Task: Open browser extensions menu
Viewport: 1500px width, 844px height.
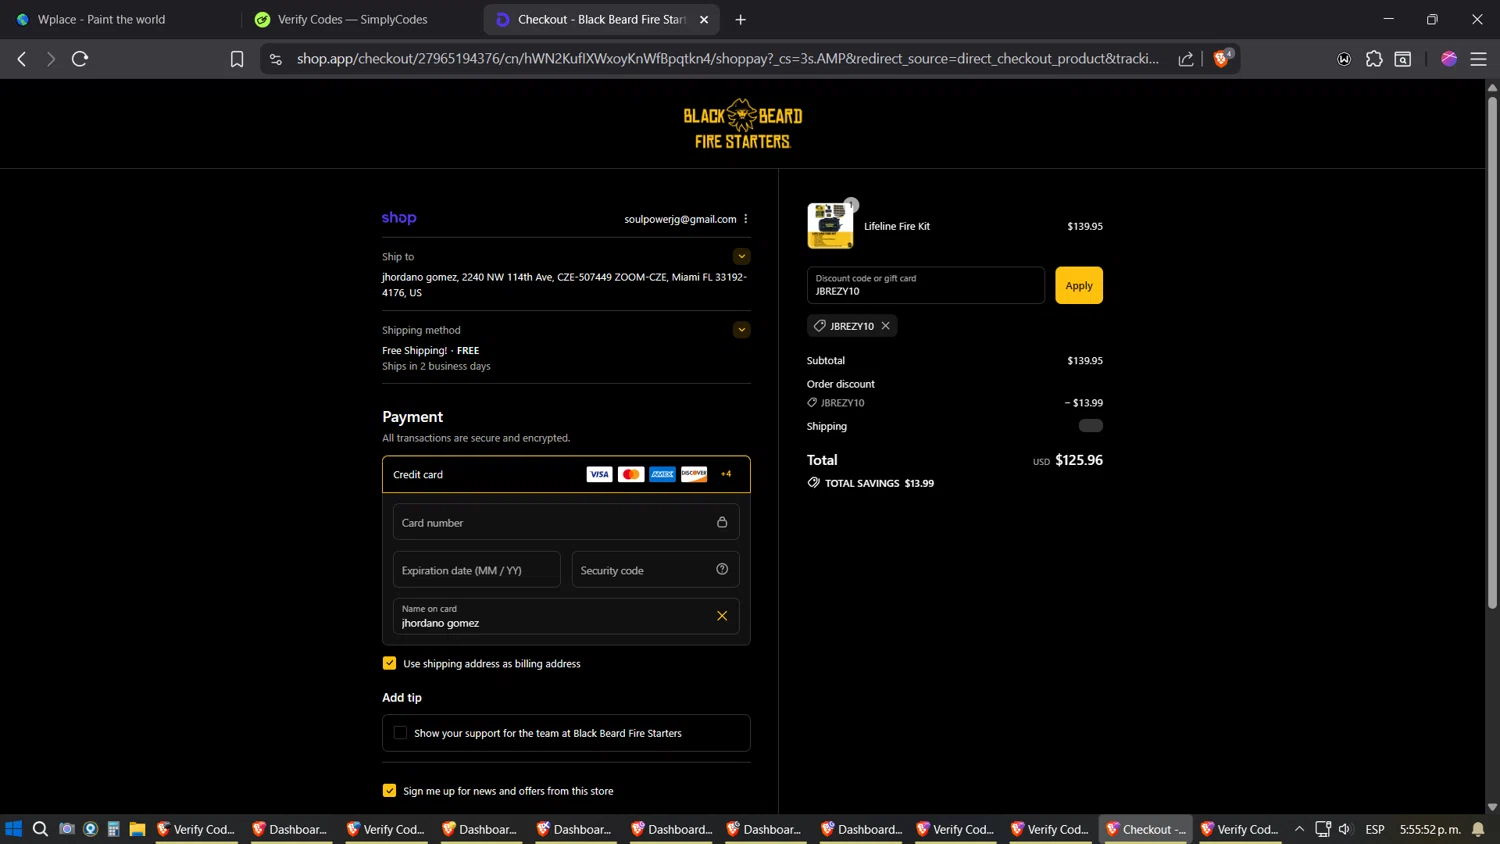Action: click(1374, 59)
